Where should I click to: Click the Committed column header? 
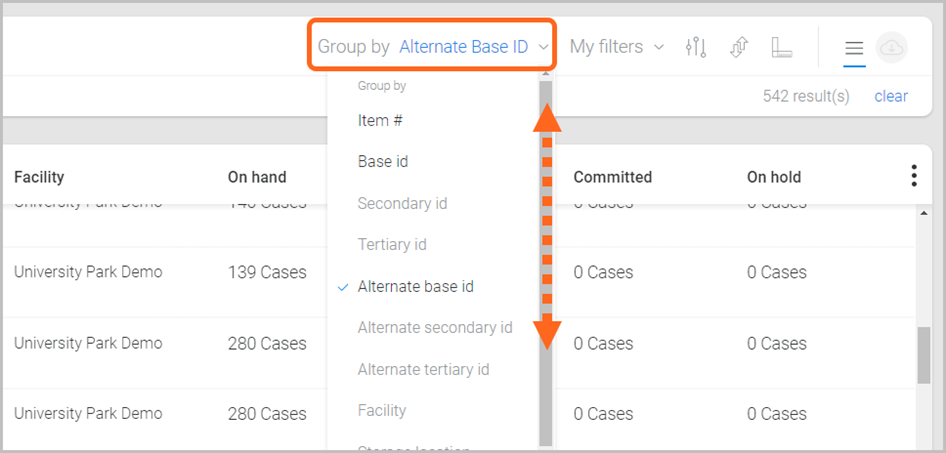click(612, 177)
